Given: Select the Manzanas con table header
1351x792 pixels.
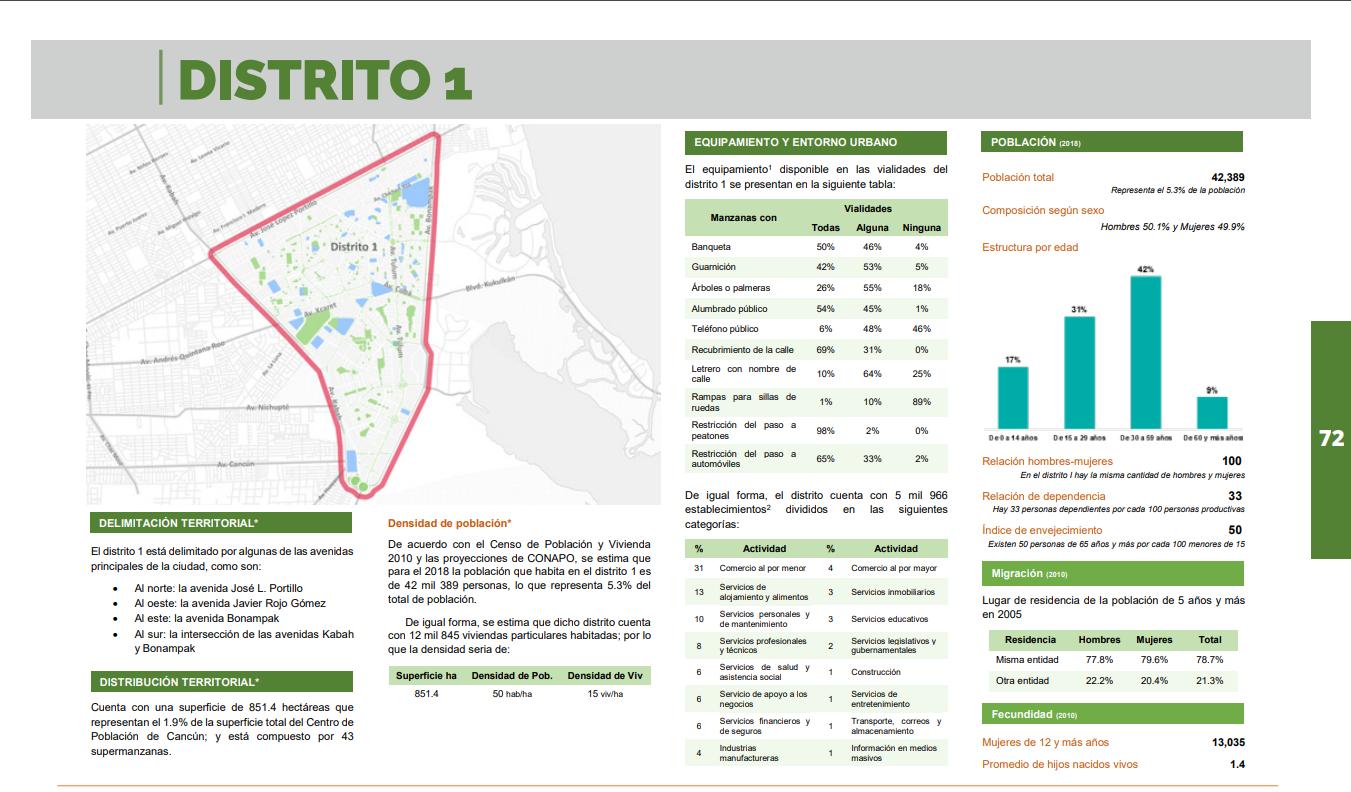Looking at the screenshot, I should tap(743, 217).
